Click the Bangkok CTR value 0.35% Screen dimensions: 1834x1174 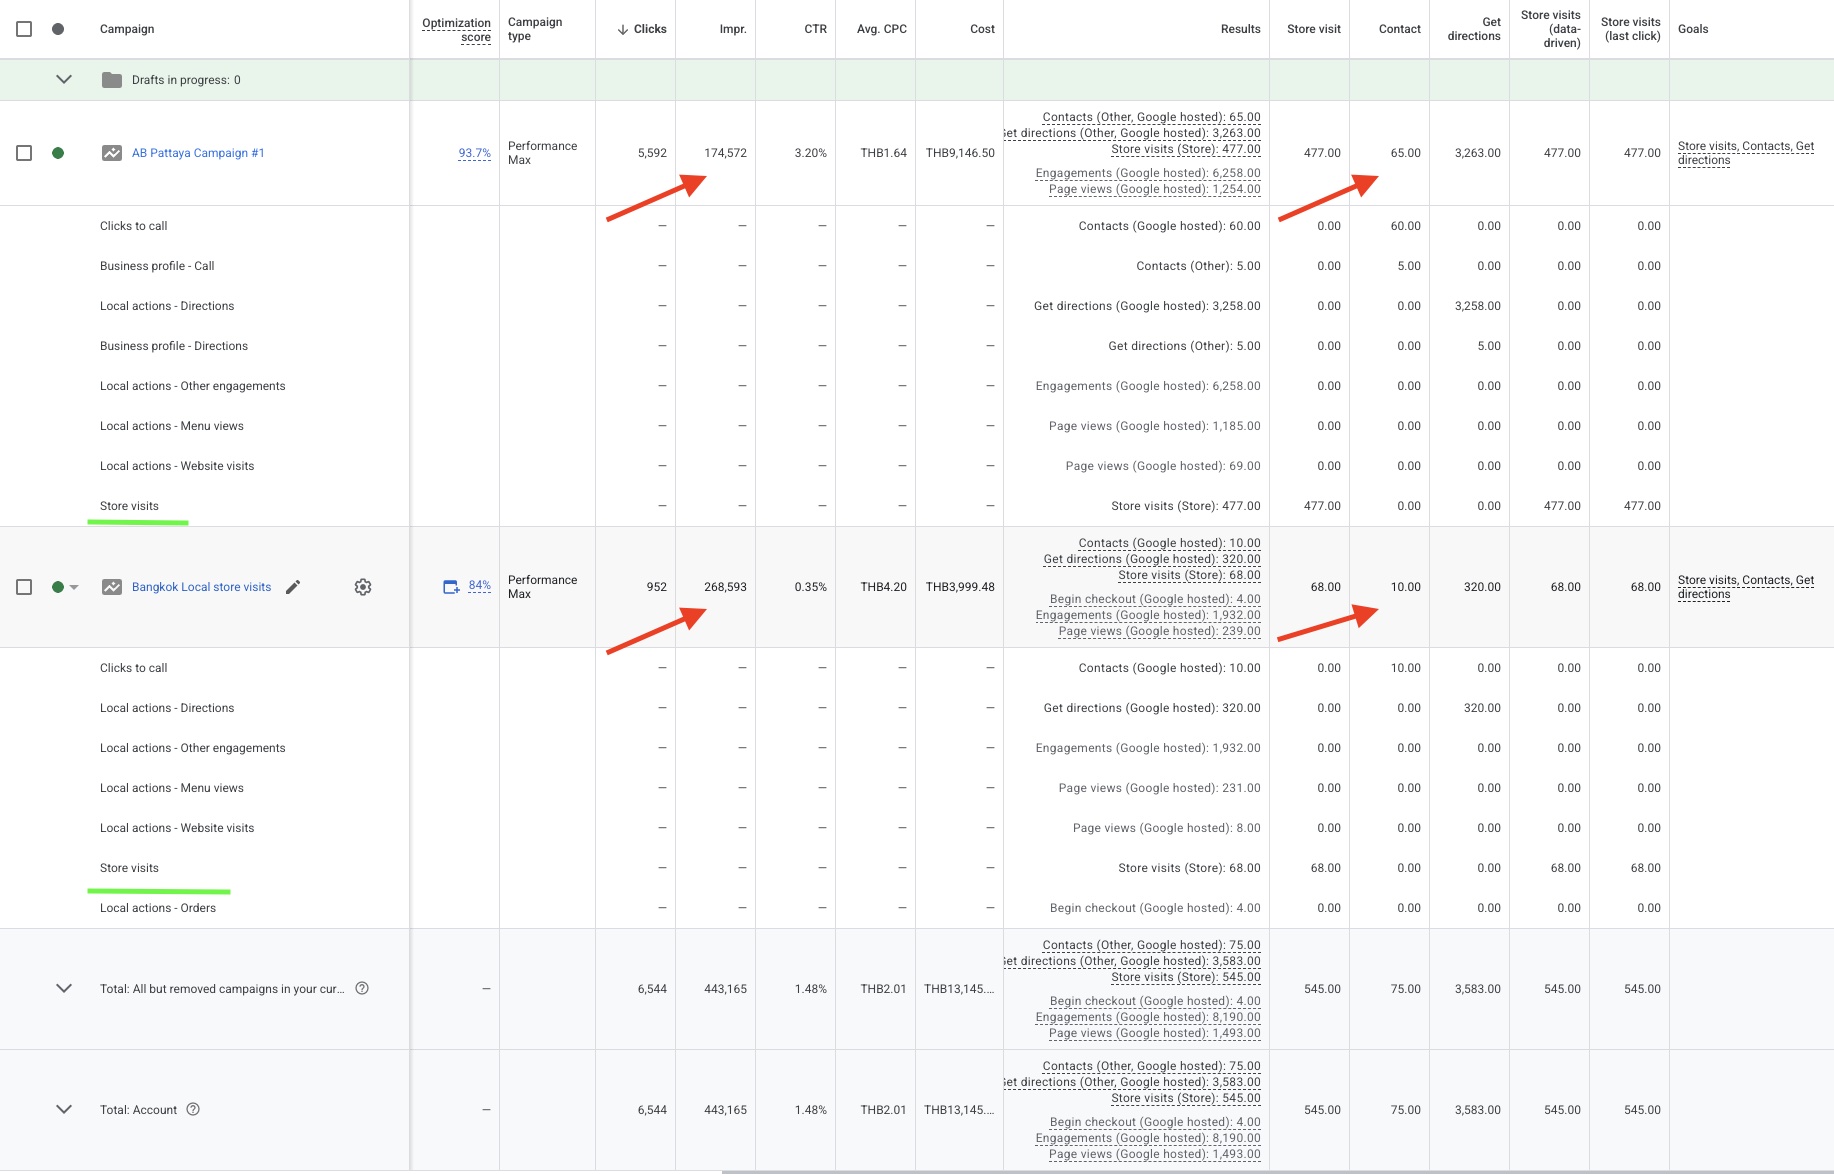tap(811, 587)
